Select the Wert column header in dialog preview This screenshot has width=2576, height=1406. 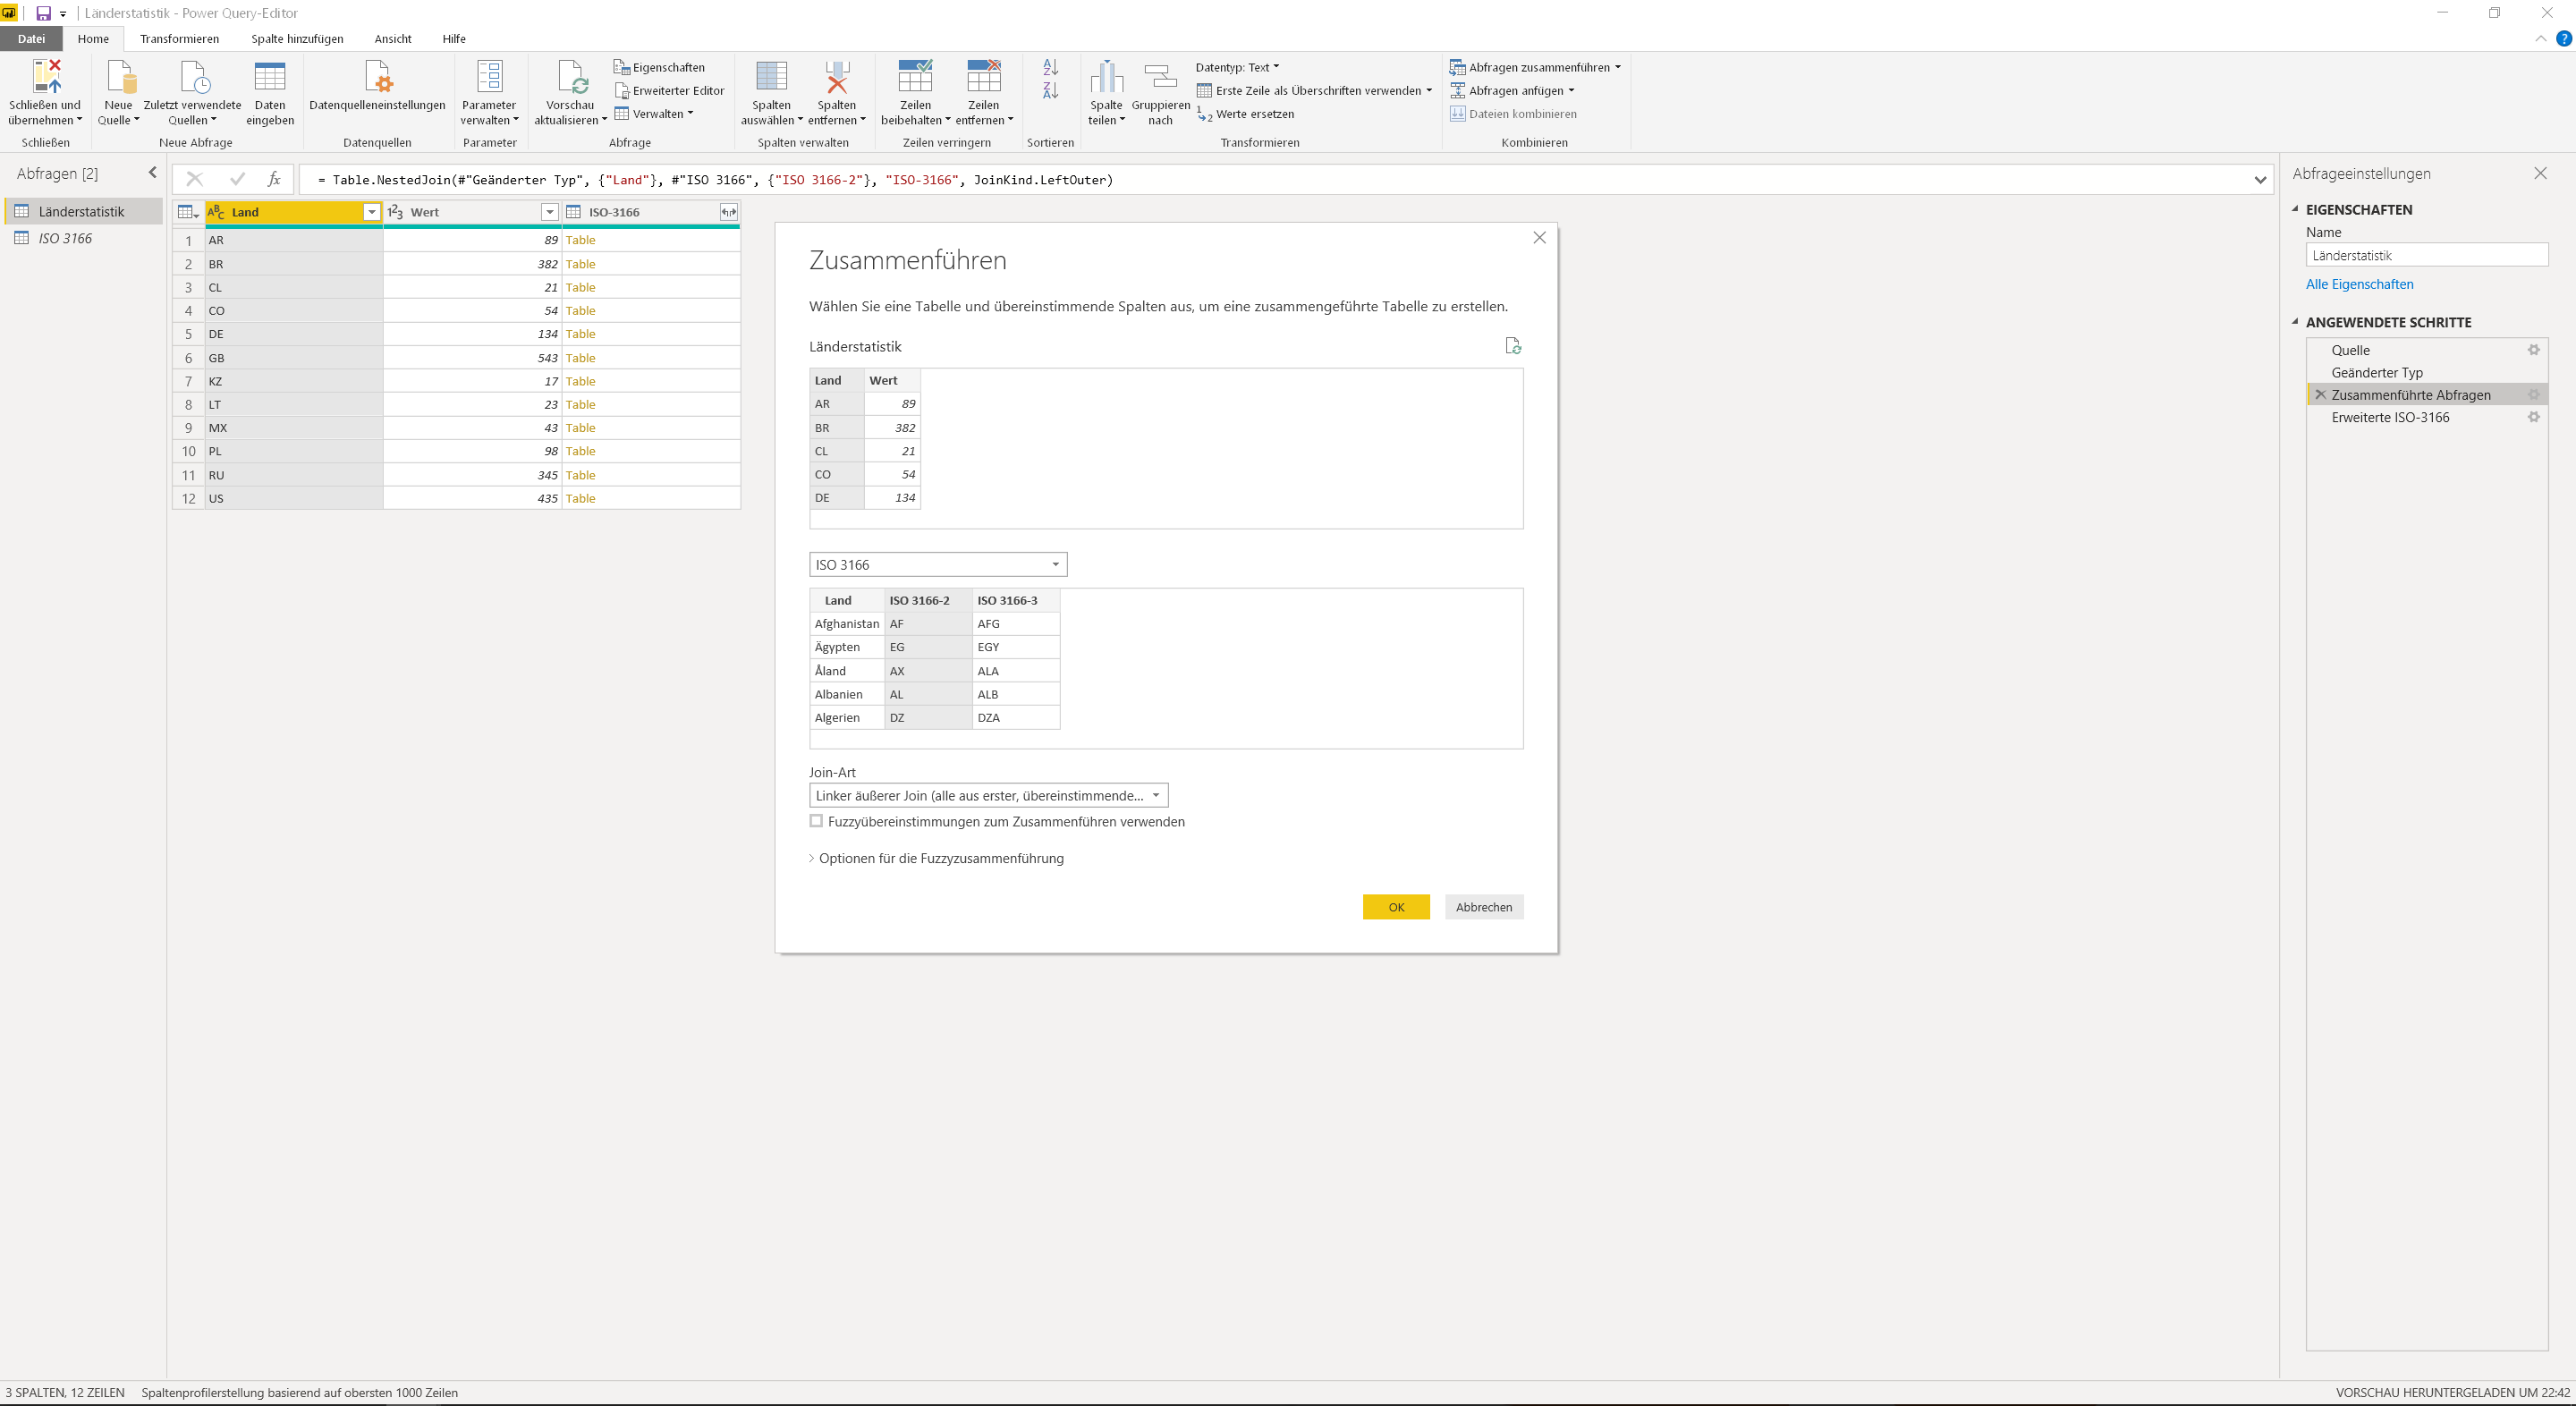pyautogui.click(x=891, y=380)
